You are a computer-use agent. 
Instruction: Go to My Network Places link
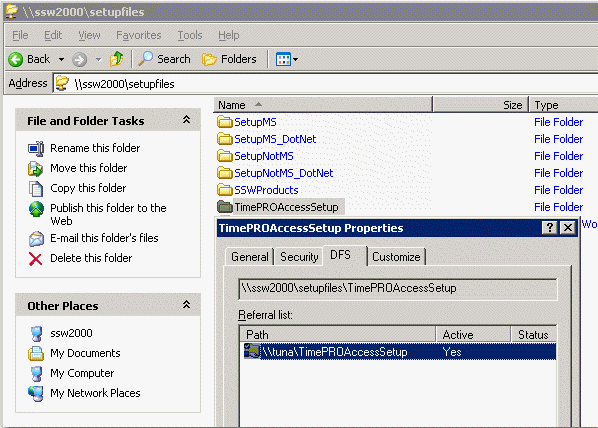(95, 393)
